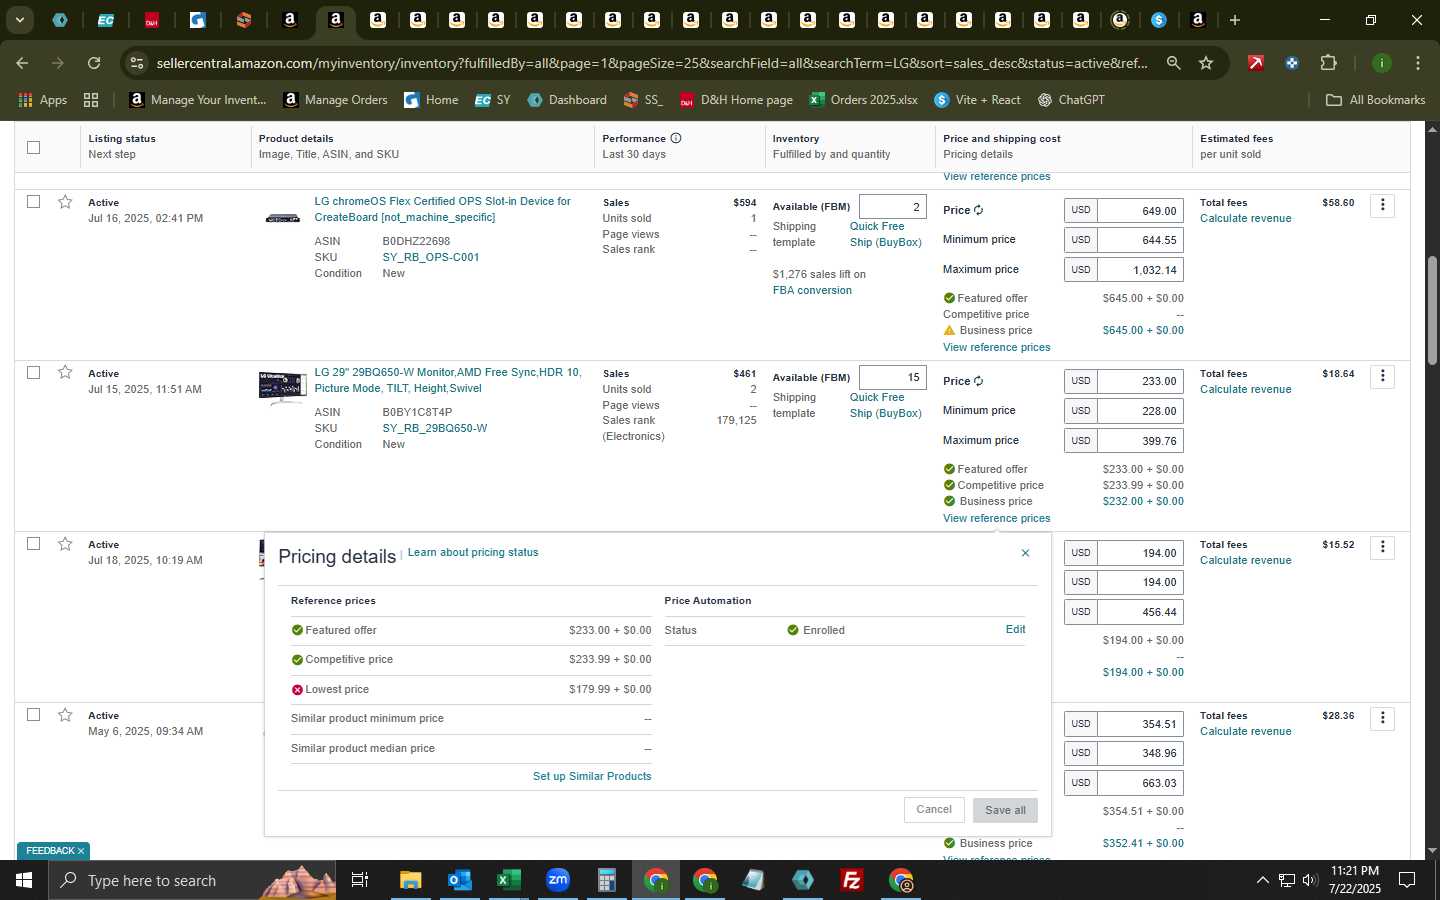
Task: Reload the browser page
Action: click(94, 63)
